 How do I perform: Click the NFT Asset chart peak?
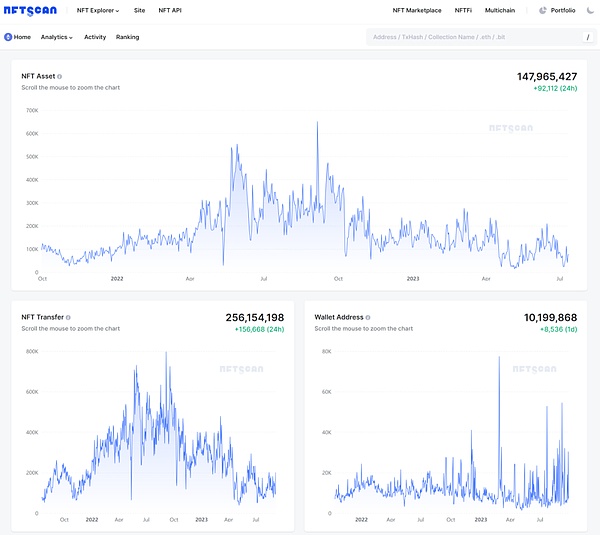[x=317, y=123]
